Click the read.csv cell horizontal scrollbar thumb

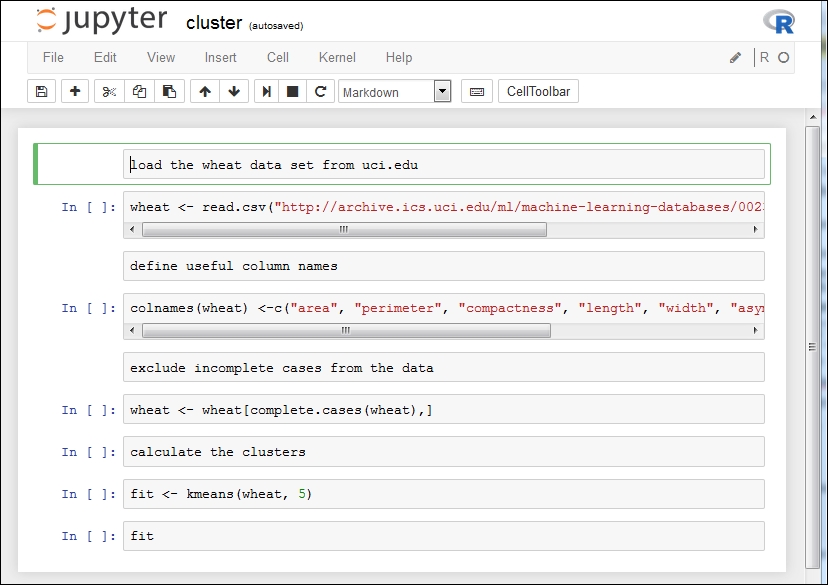344,230
